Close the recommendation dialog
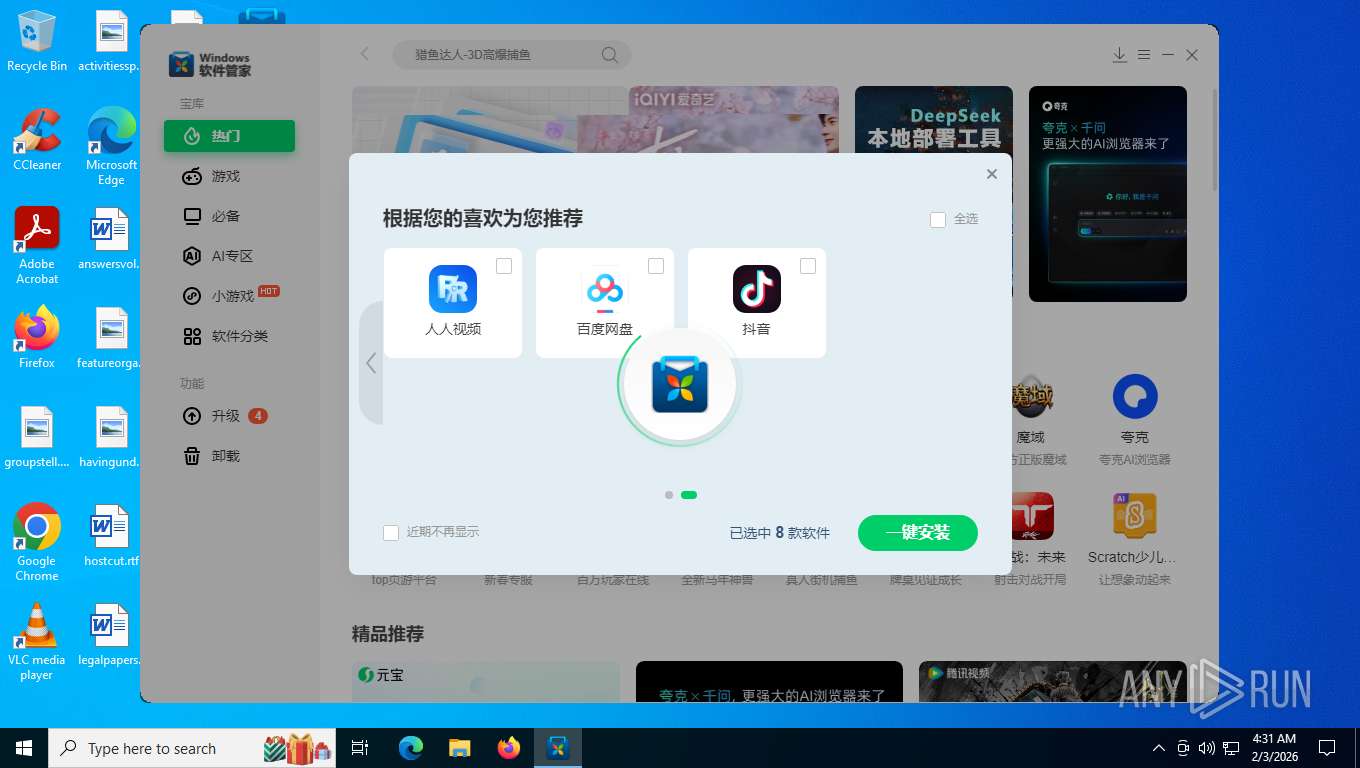This screenshot has width=1360, height=768. 992,174
